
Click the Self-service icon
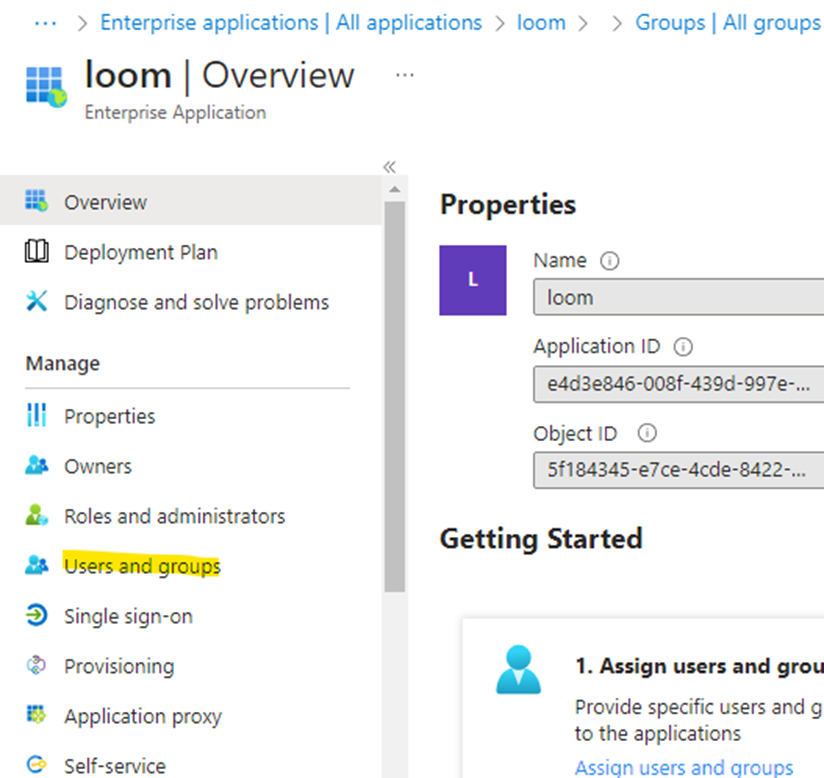[x=36, y=764]
